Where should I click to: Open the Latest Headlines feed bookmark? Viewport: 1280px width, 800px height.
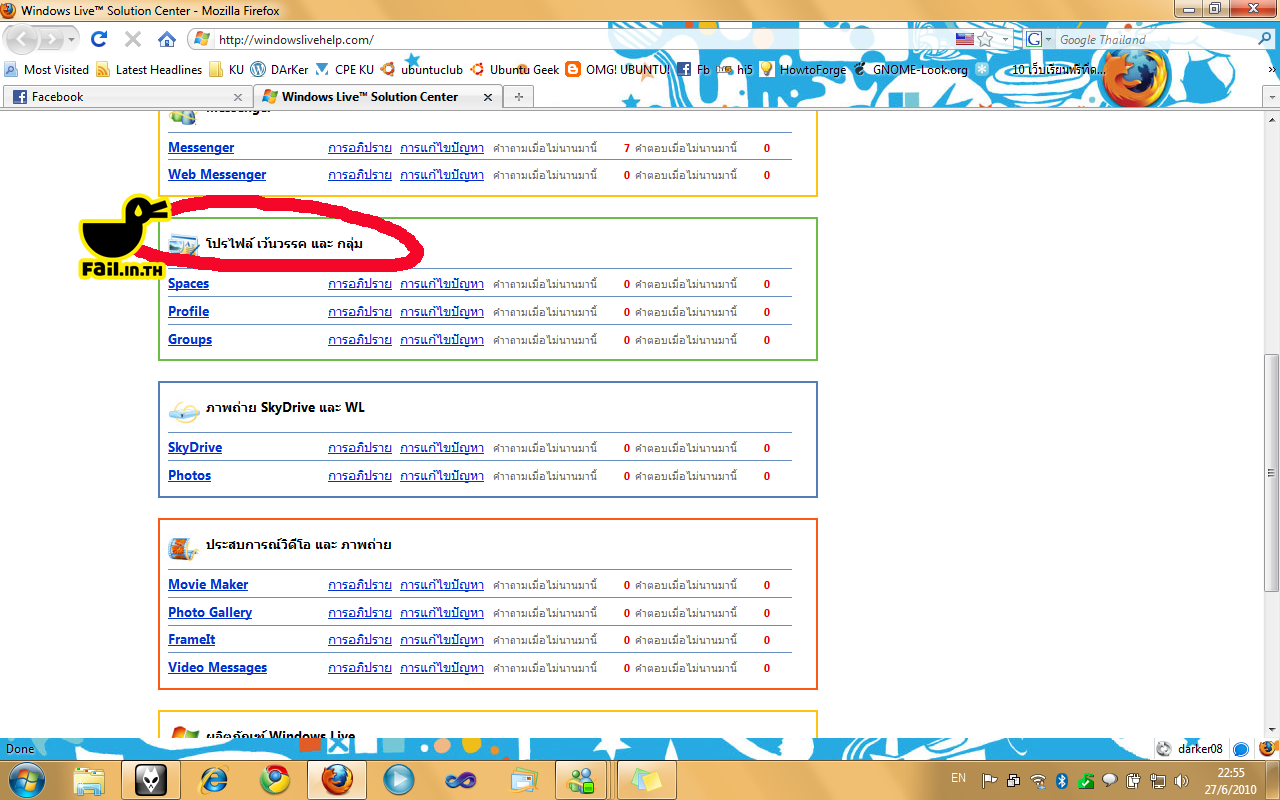pos(149,70)
